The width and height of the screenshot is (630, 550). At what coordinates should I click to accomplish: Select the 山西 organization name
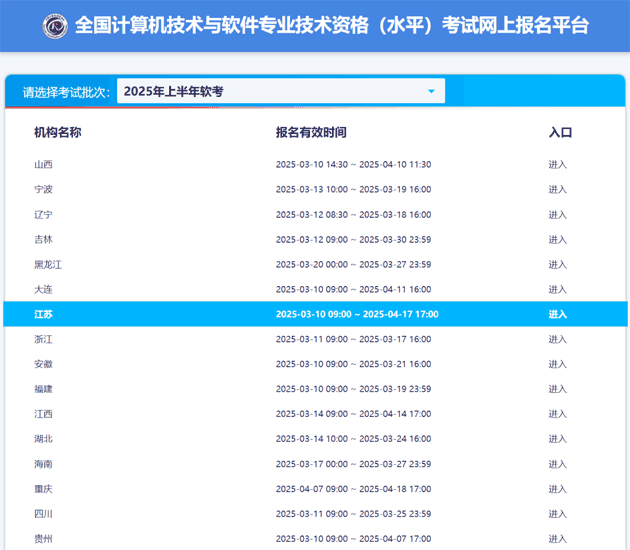point(43,164)
